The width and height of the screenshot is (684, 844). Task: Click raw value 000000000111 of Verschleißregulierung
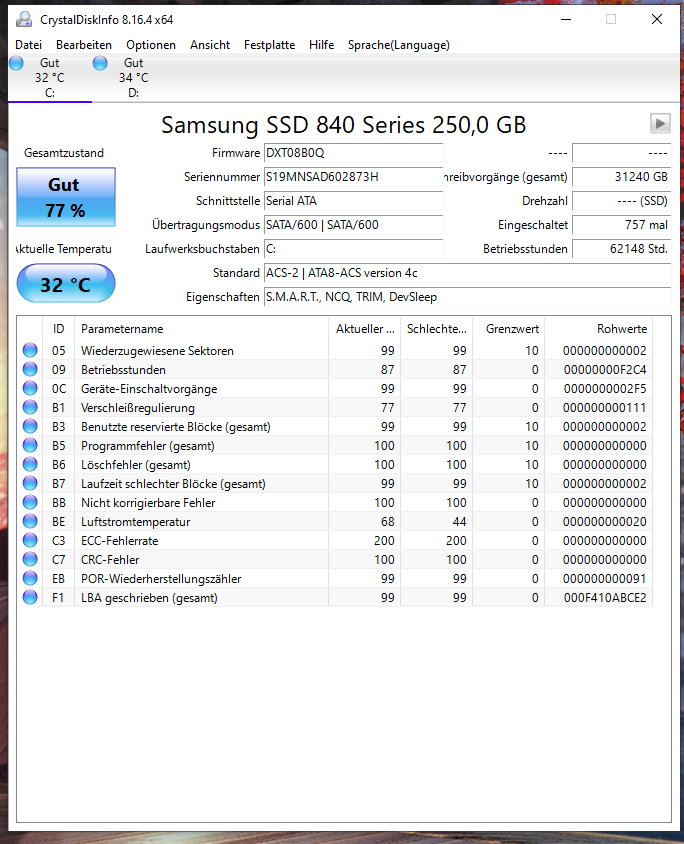click(605, 407)
